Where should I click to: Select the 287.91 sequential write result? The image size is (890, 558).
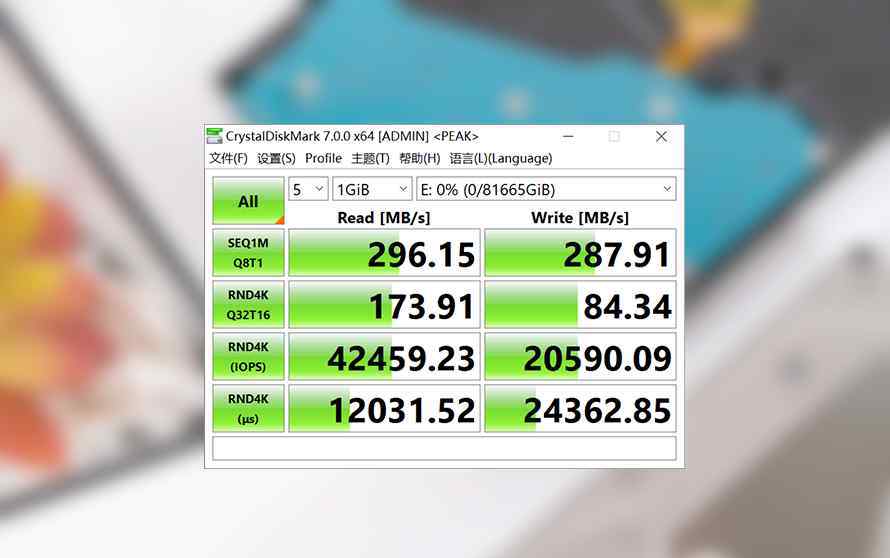tap(580, 253)
